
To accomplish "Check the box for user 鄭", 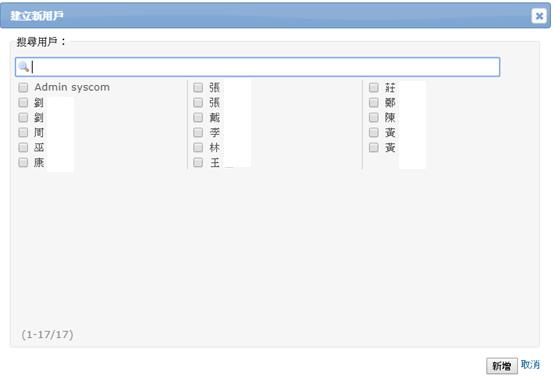I will 374,103.
